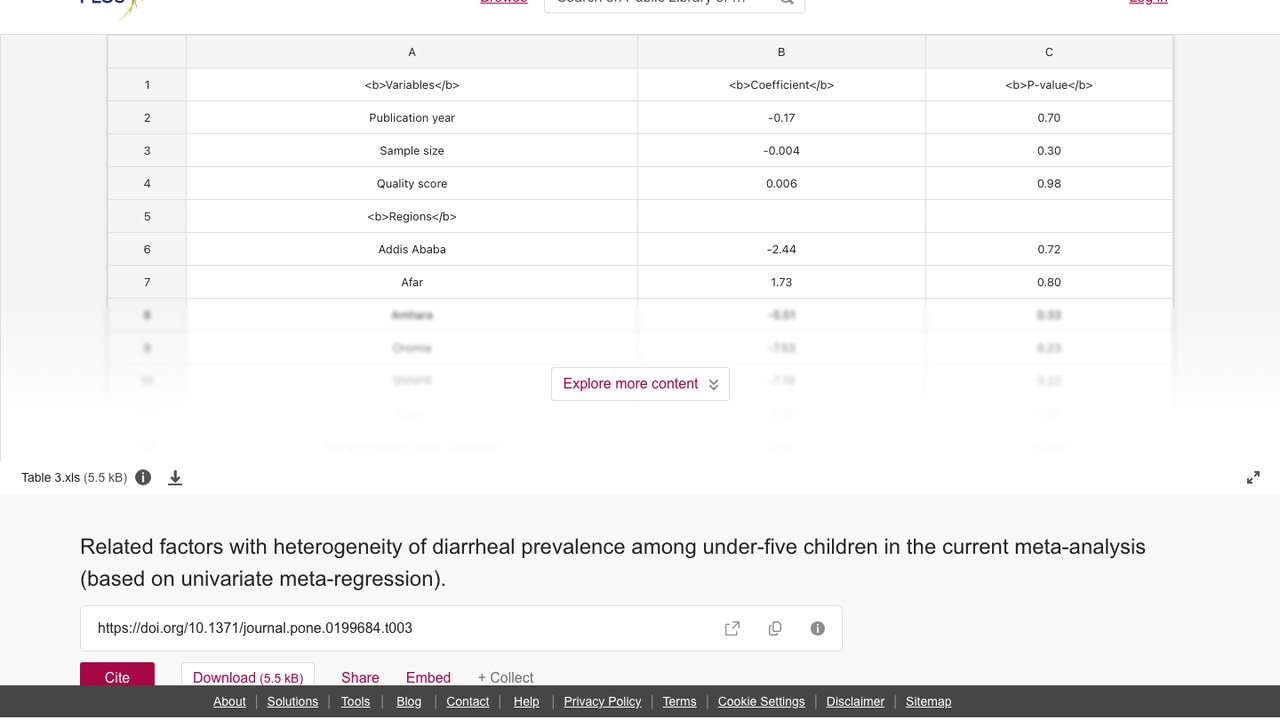
Task: Open the table in fullscreen view
Action: (x=1253, y=478)
